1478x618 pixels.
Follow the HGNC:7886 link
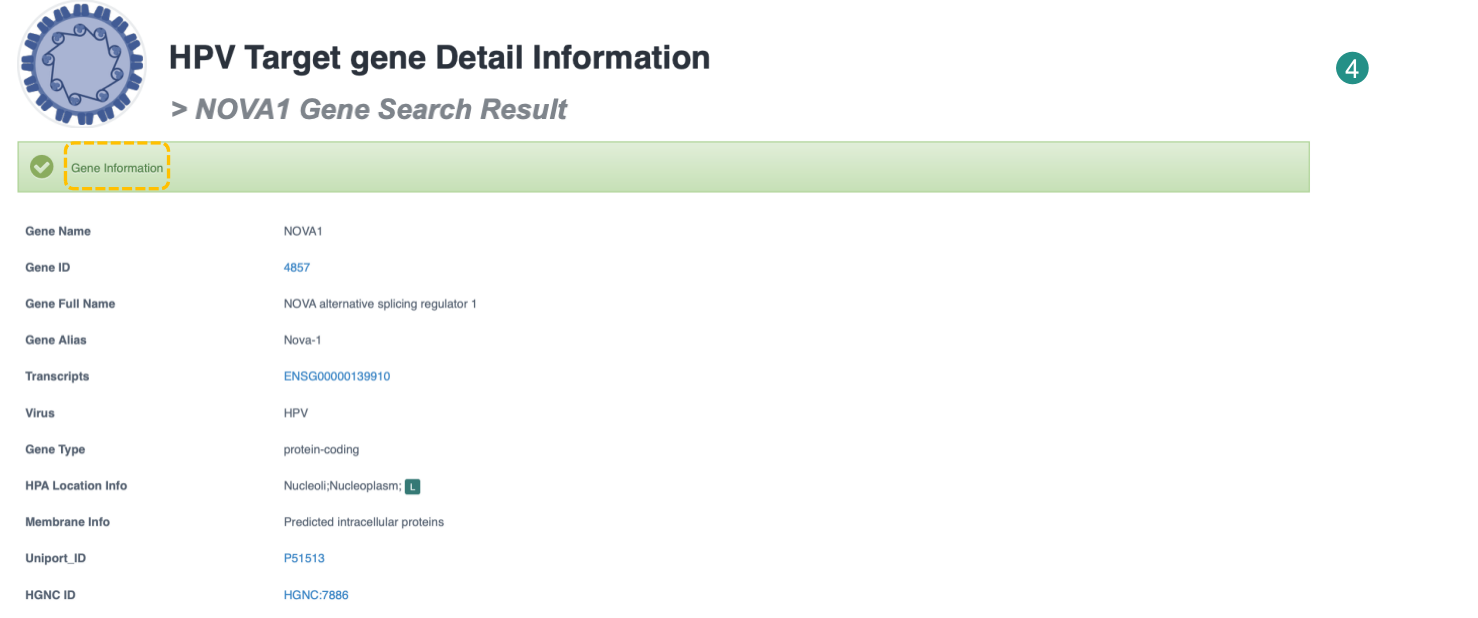(316, 595)
